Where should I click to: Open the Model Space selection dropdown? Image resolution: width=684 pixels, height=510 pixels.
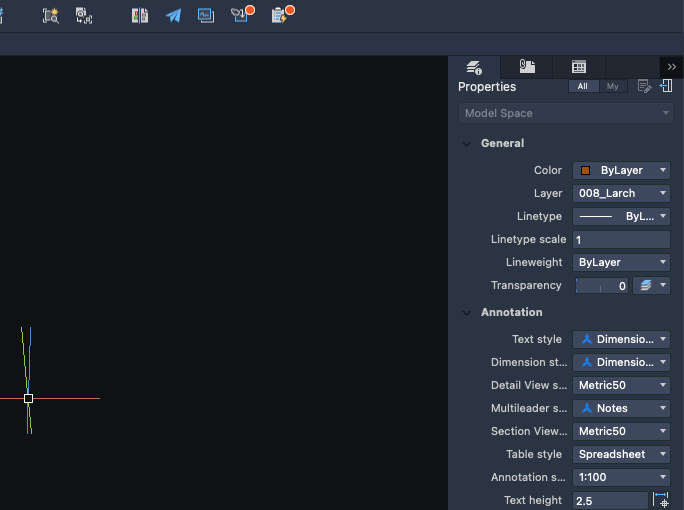(565, 113)
